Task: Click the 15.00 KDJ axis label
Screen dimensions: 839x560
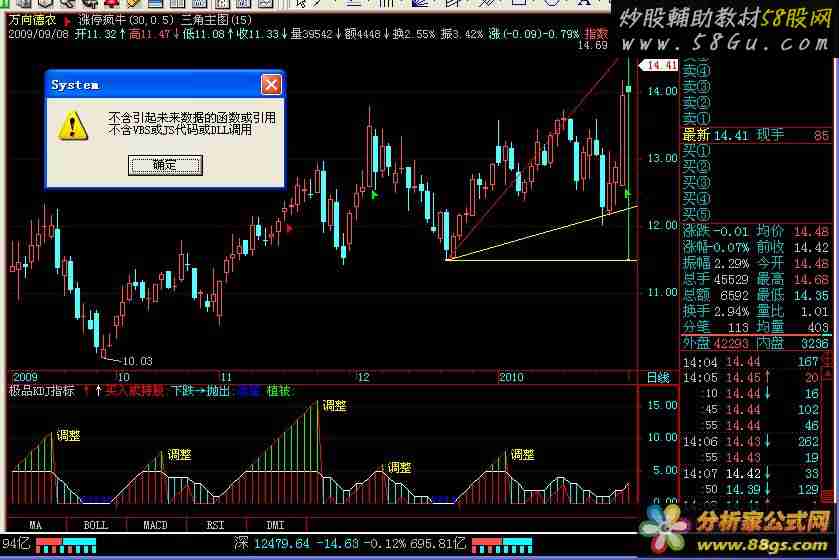Action: 662,405
